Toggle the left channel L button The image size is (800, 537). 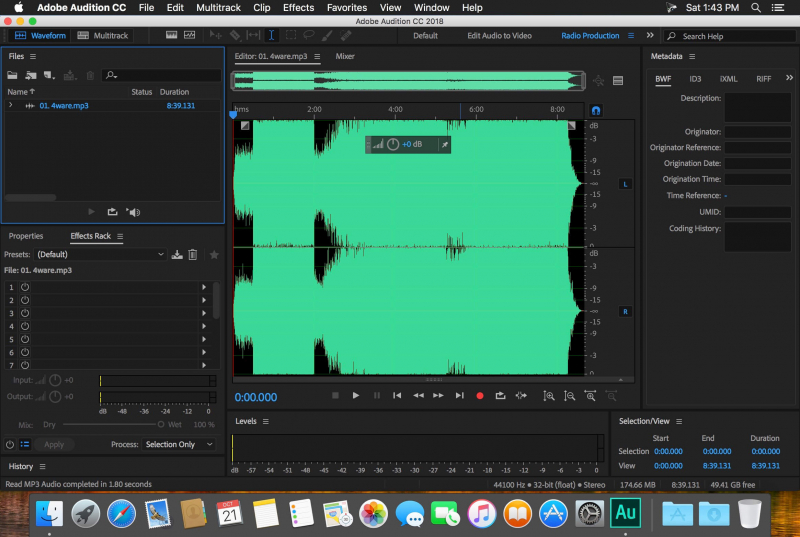pyautogui.click(x=625, y=184)
